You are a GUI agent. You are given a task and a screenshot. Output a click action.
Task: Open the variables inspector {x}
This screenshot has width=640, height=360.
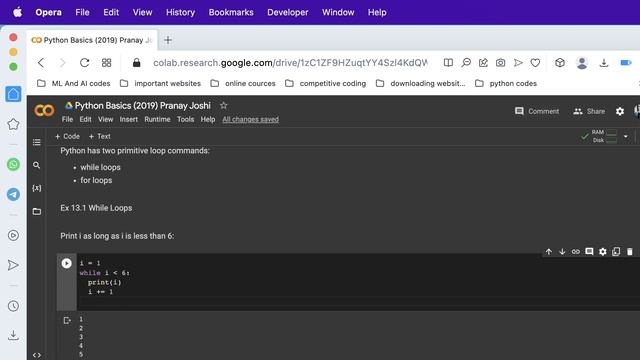coord(37,188)
